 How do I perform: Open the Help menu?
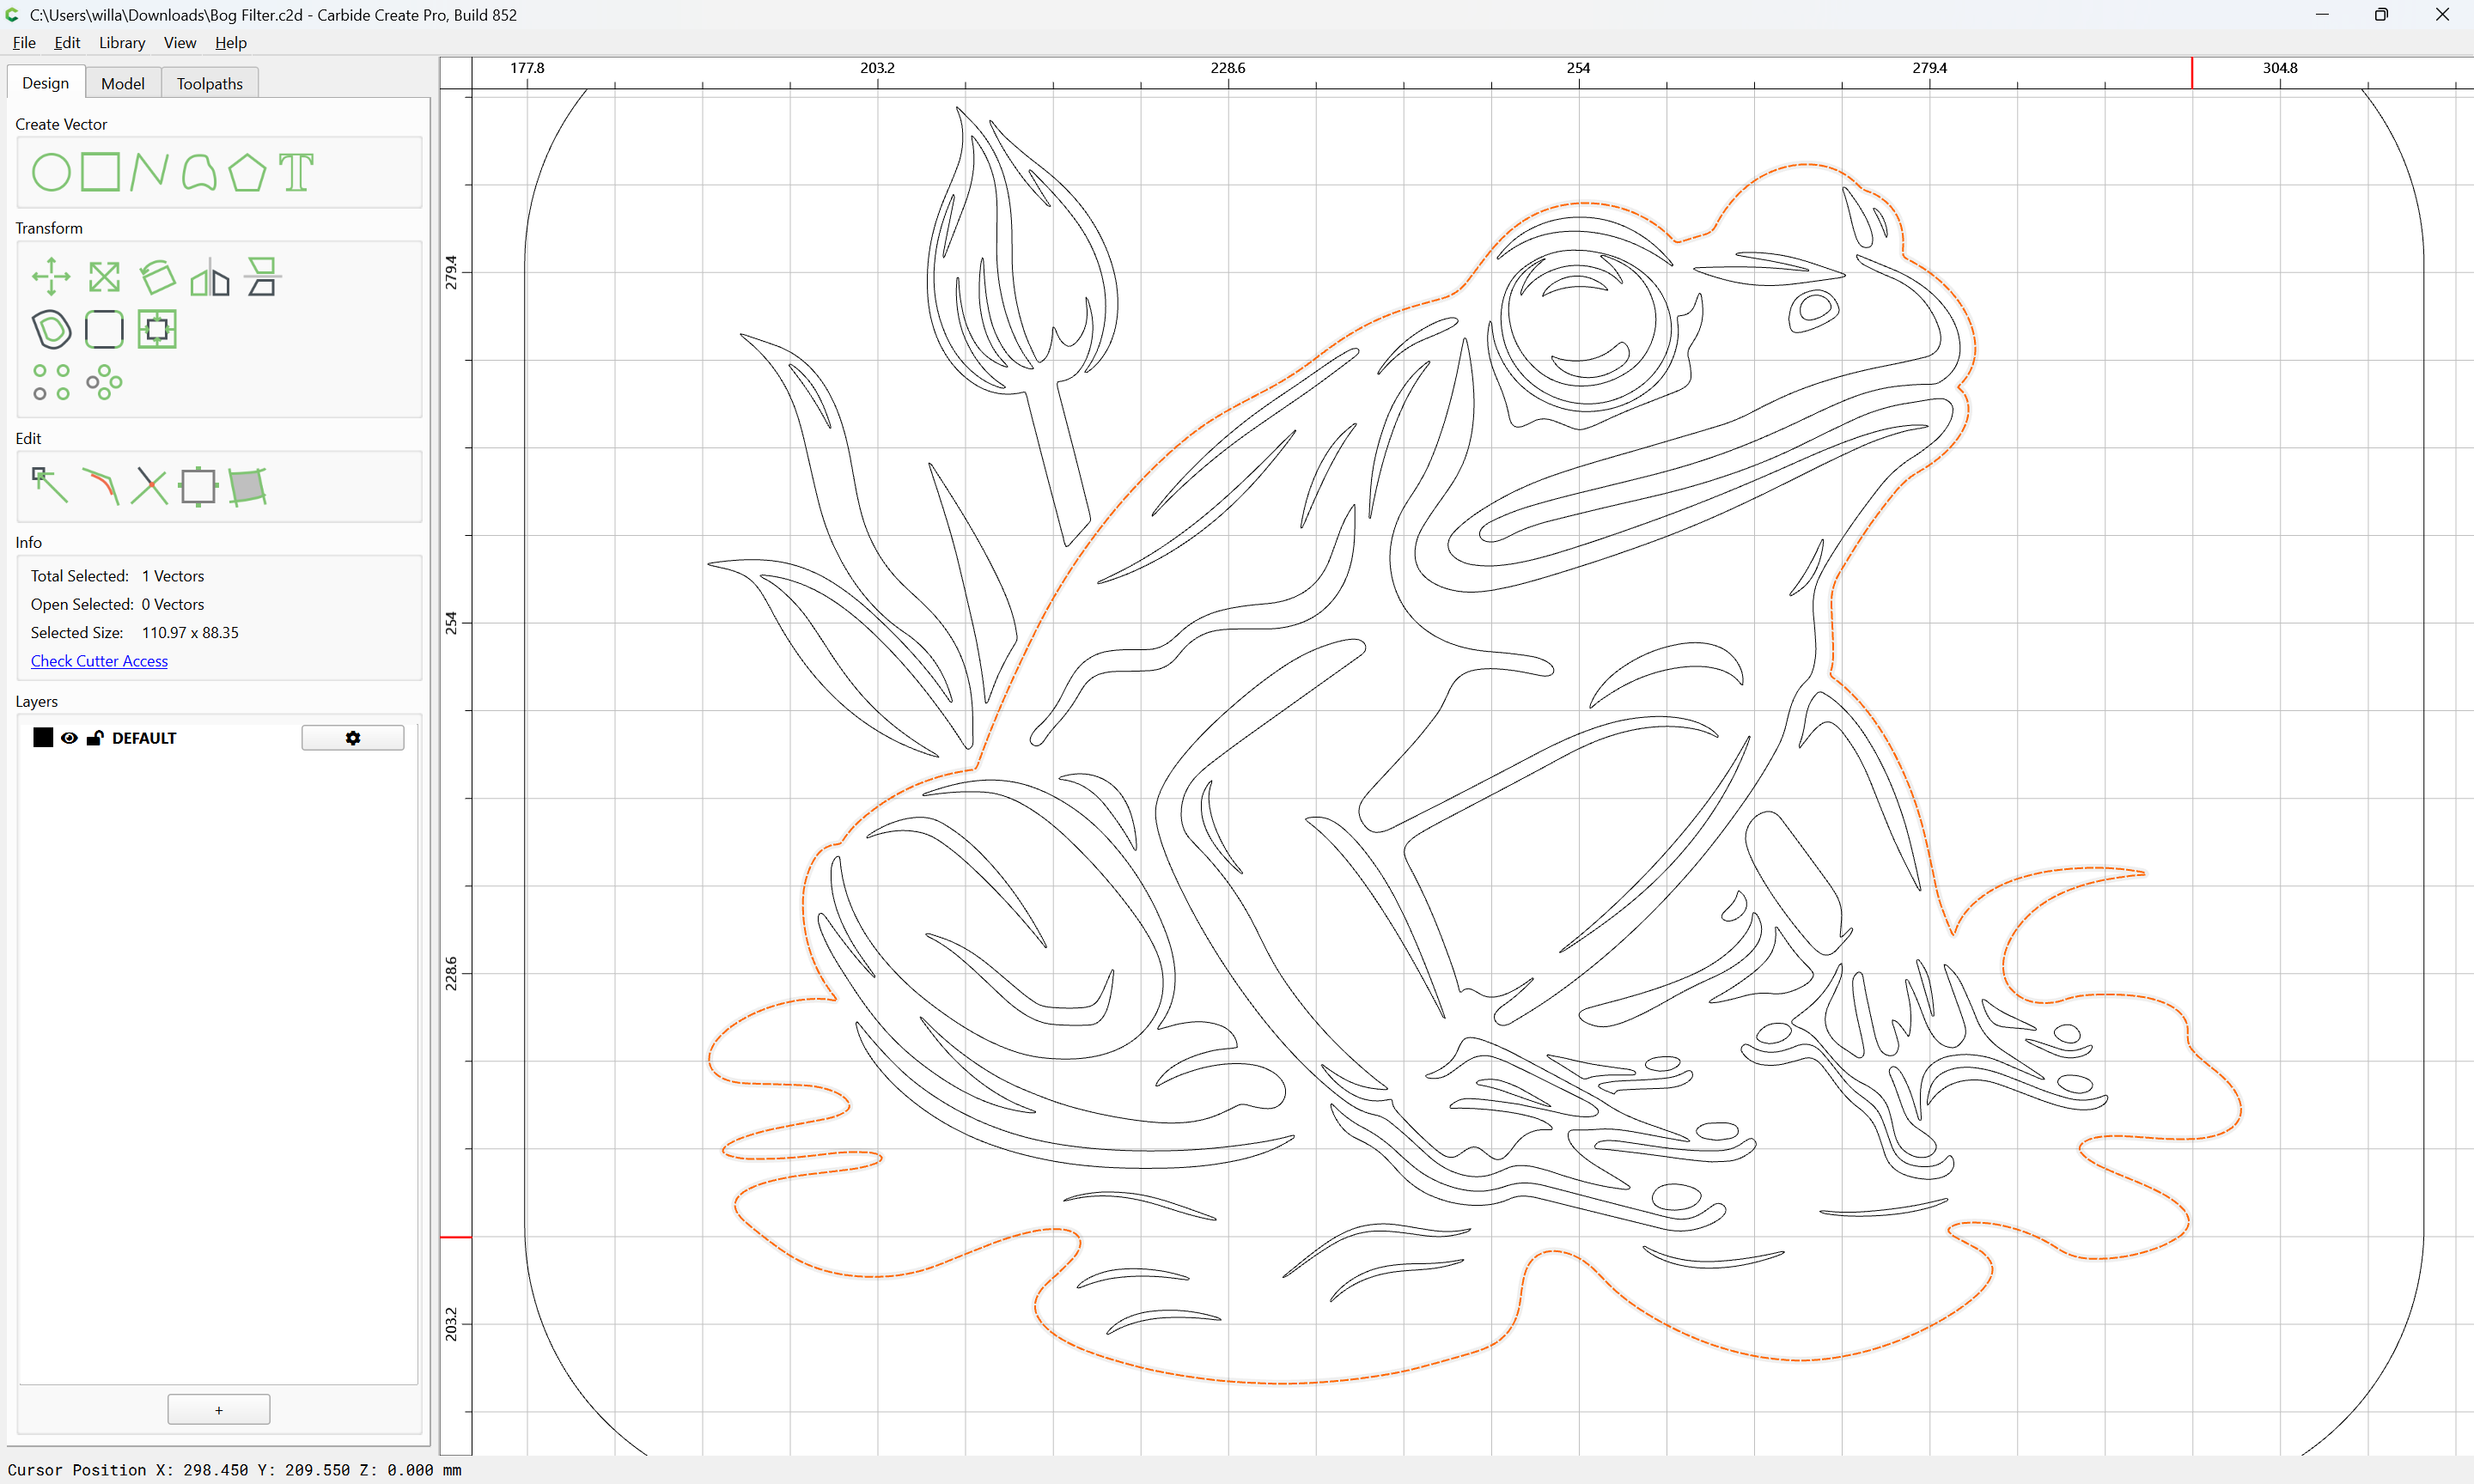coord(231,42)
